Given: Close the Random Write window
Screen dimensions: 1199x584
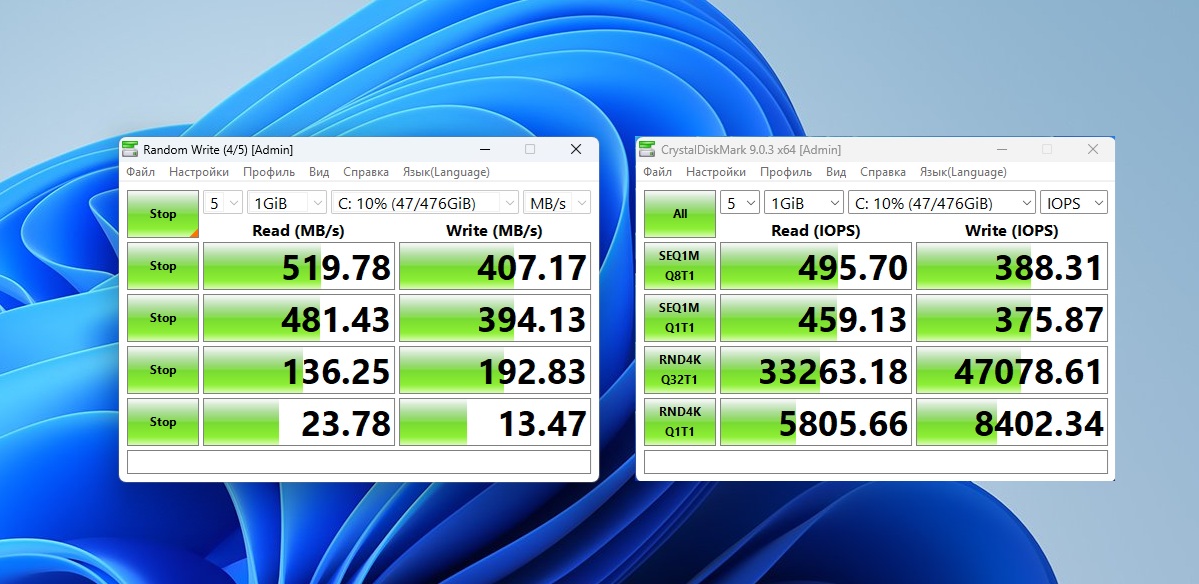Looking at the screenshot, I should pyautogui.click(x=576, y=149).
